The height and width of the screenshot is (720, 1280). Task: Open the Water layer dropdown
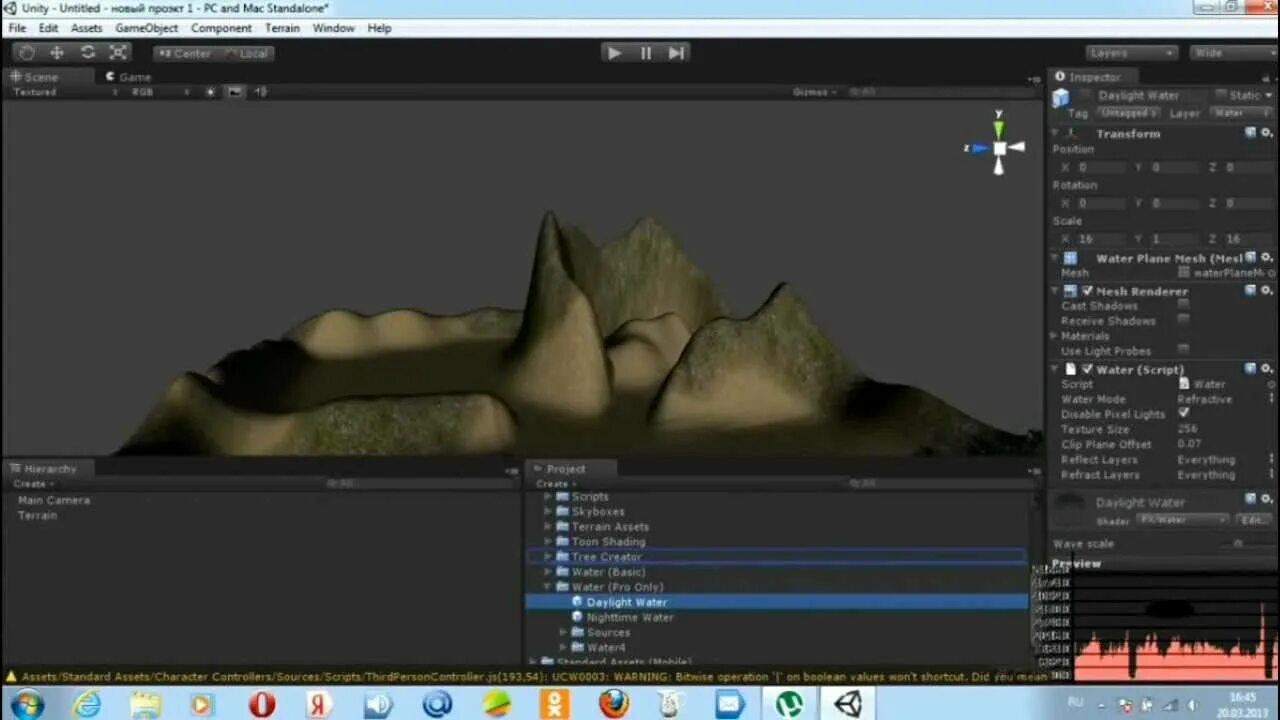click(x=1241, y=113)
